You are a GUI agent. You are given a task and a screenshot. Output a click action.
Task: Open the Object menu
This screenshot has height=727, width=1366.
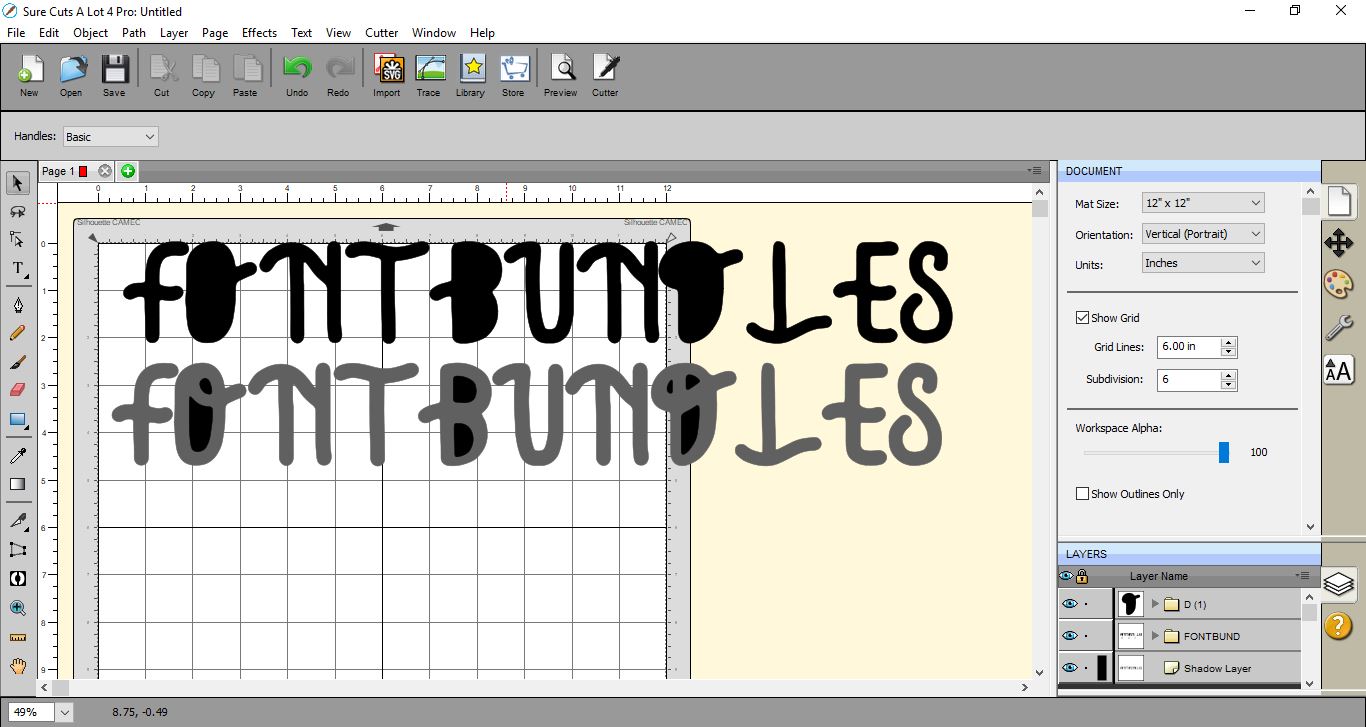tap(90, 33)
